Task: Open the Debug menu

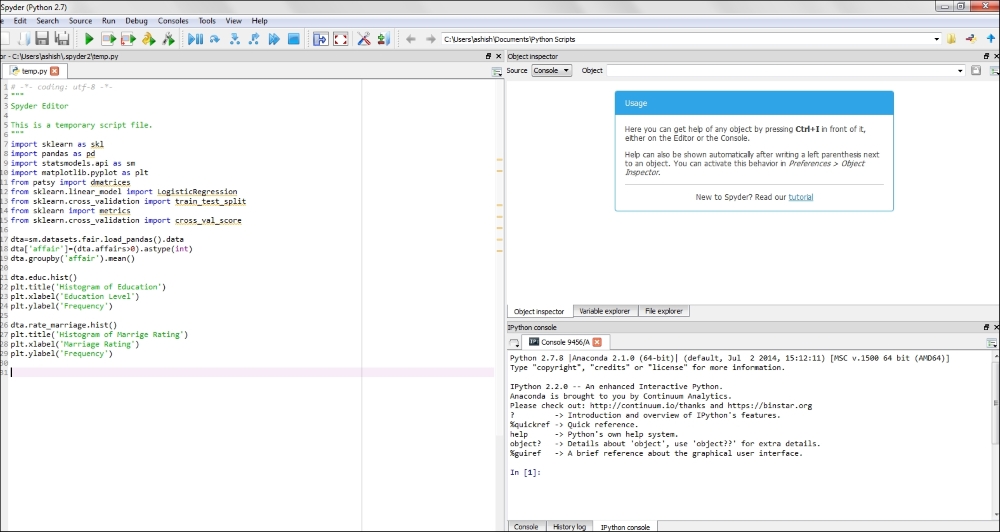Action: click(136, 20)
